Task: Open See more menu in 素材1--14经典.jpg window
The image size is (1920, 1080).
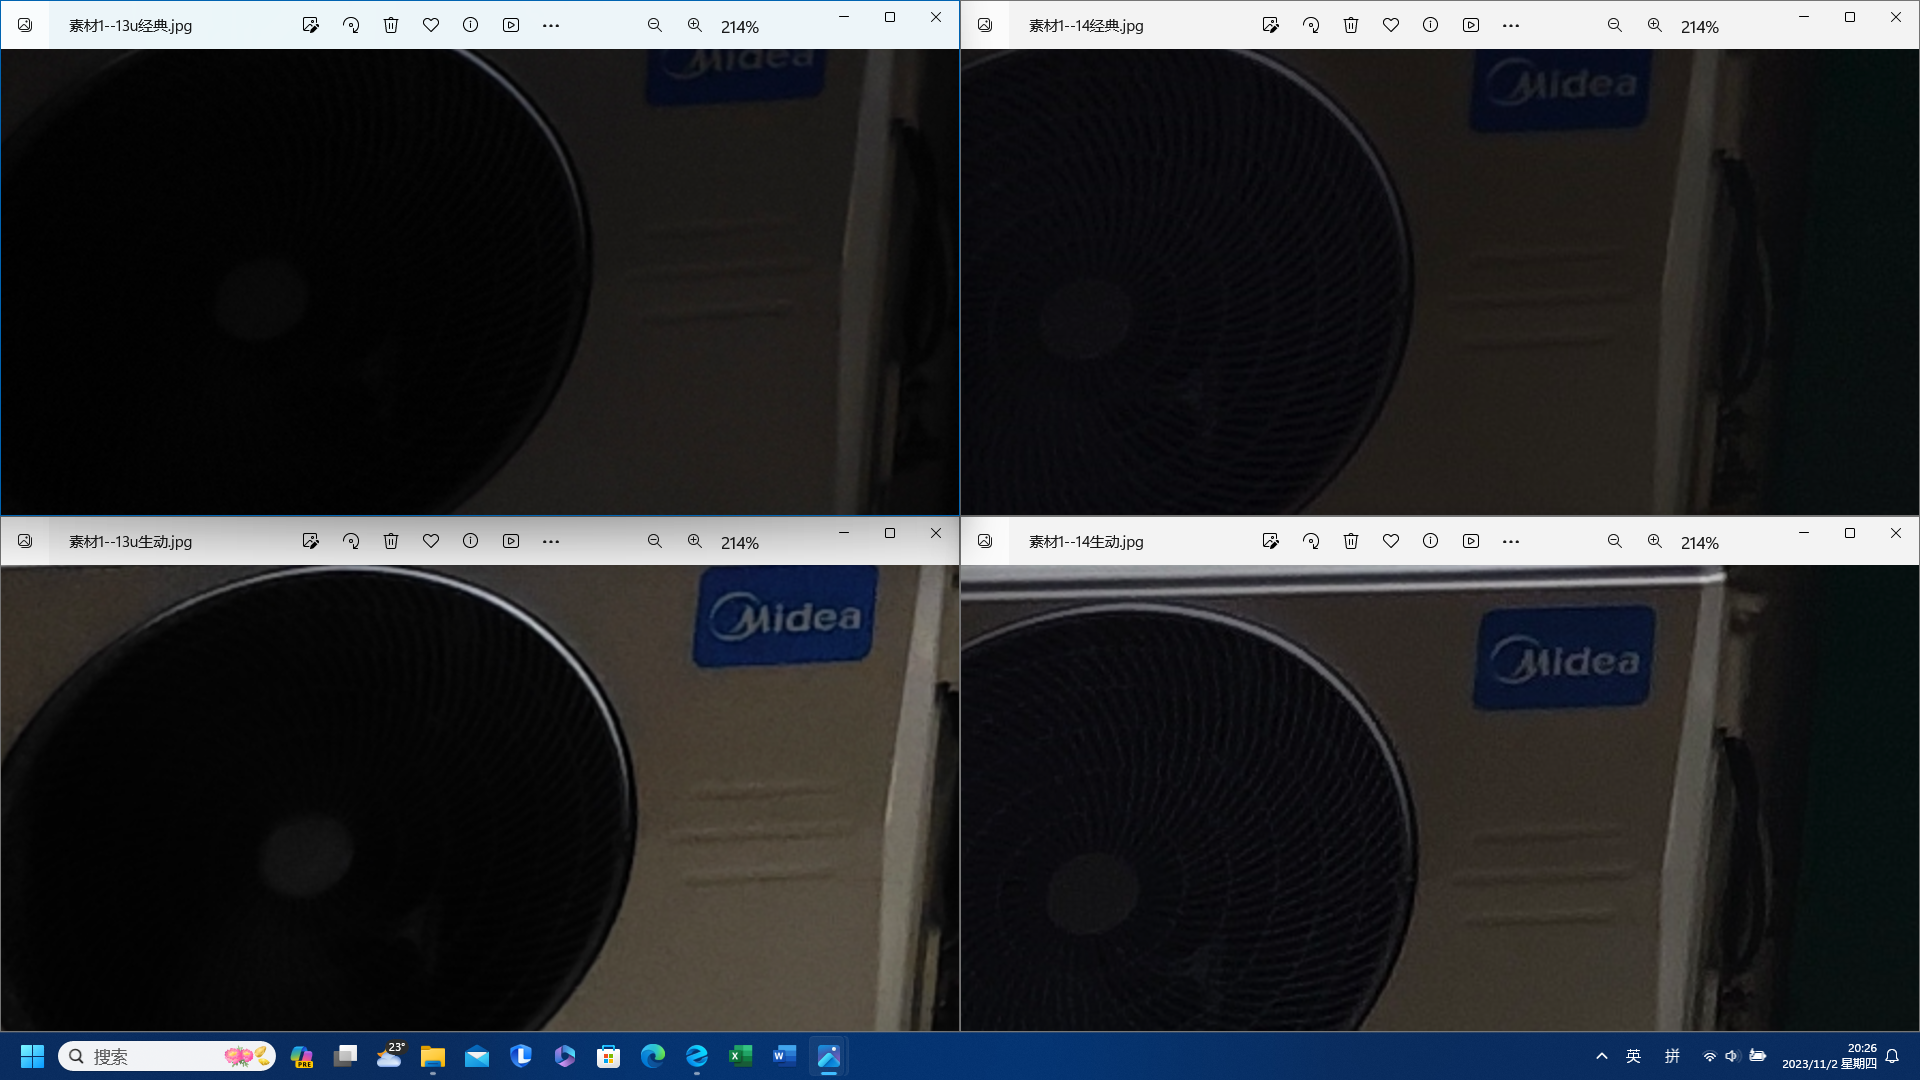Action: click(1510, 25)
